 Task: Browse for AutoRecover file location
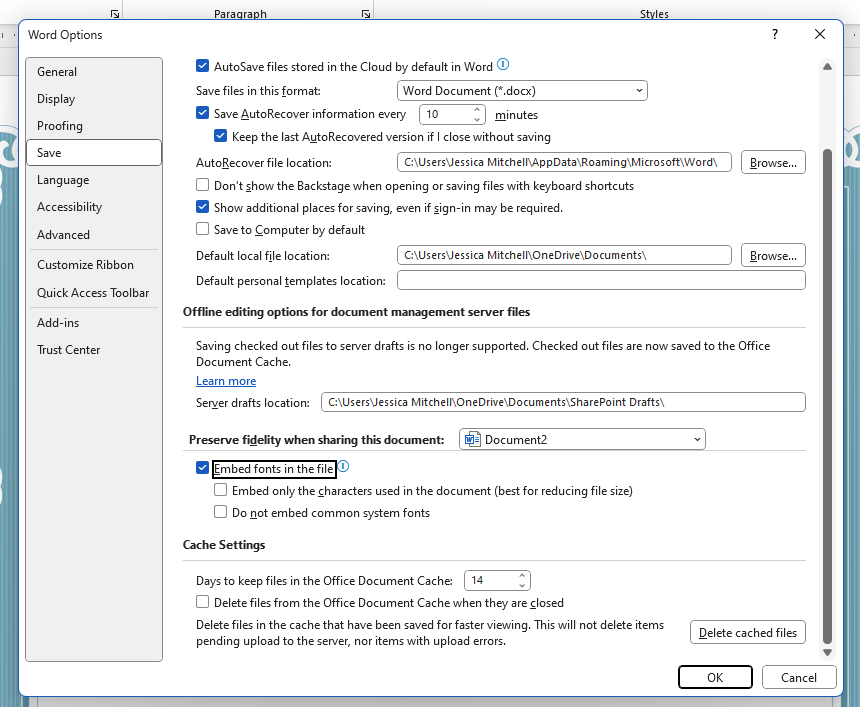[x=773, y=162]
